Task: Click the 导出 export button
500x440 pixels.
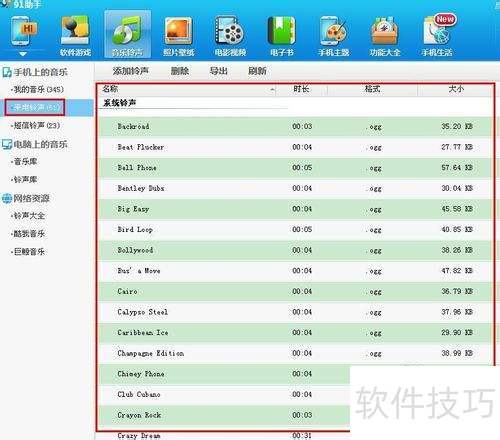Action: pyautogui.click(x=219, y=71)
